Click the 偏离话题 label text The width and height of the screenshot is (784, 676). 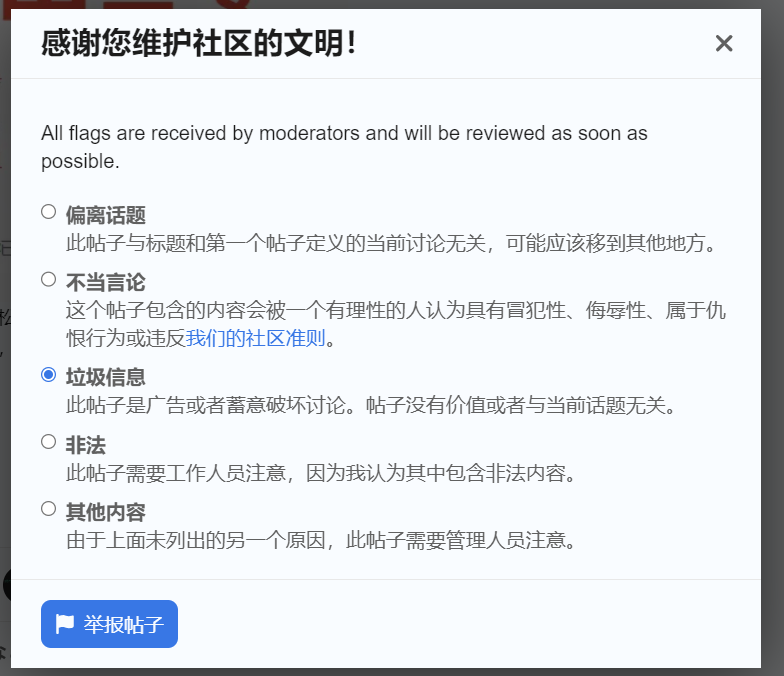pyautogui.click(x=106, y=216)
